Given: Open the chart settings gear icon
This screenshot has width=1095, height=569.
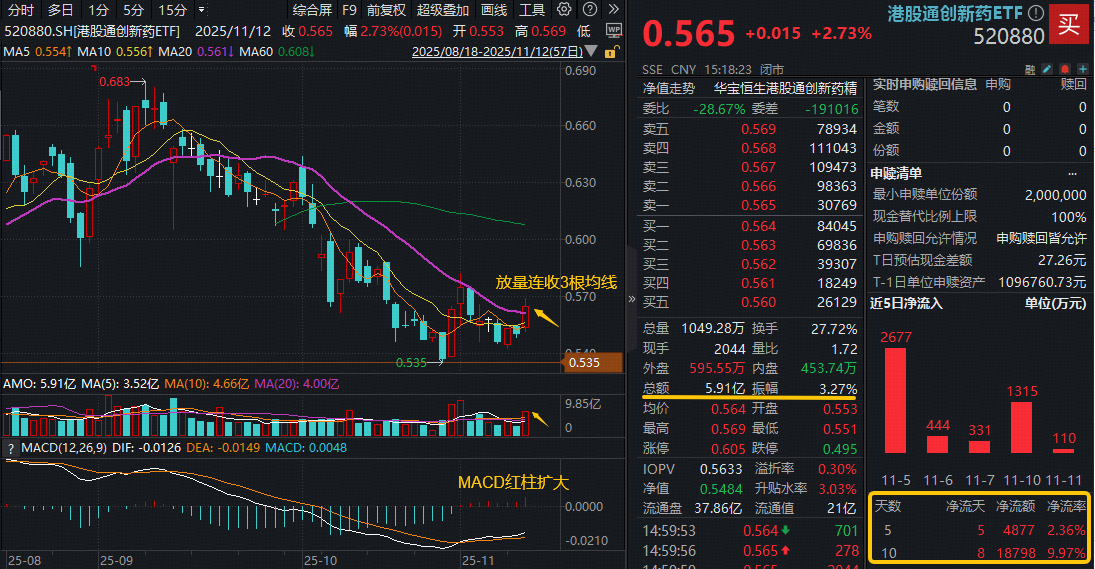Looking at the screenshot, I should (563, 10).
